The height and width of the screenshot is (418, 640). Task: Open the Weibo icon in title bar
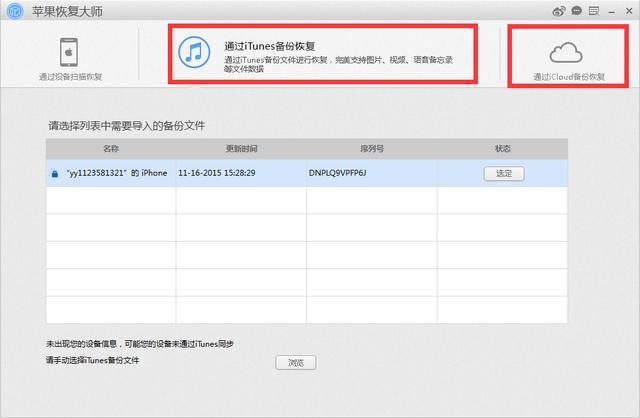(x=558, y=11)
